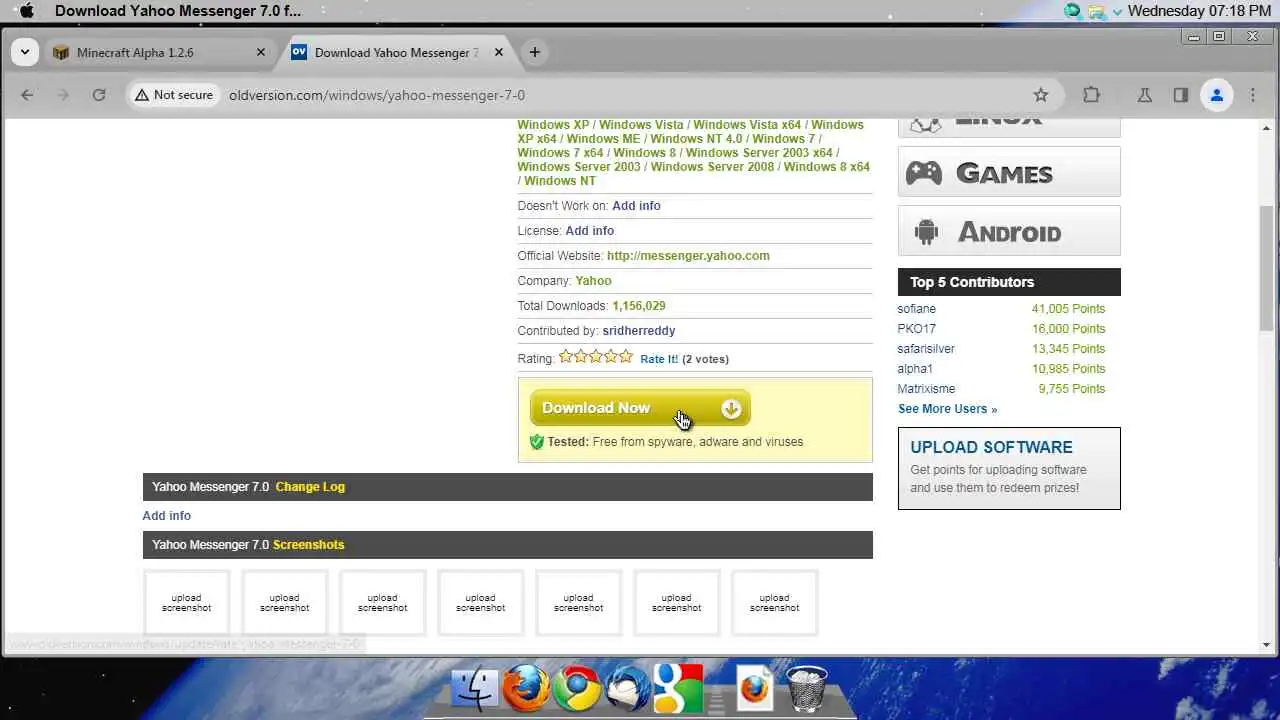Go back to the previous page
Image resolution: width=1280 pixels, height=720 pixels.
point(27,95)
